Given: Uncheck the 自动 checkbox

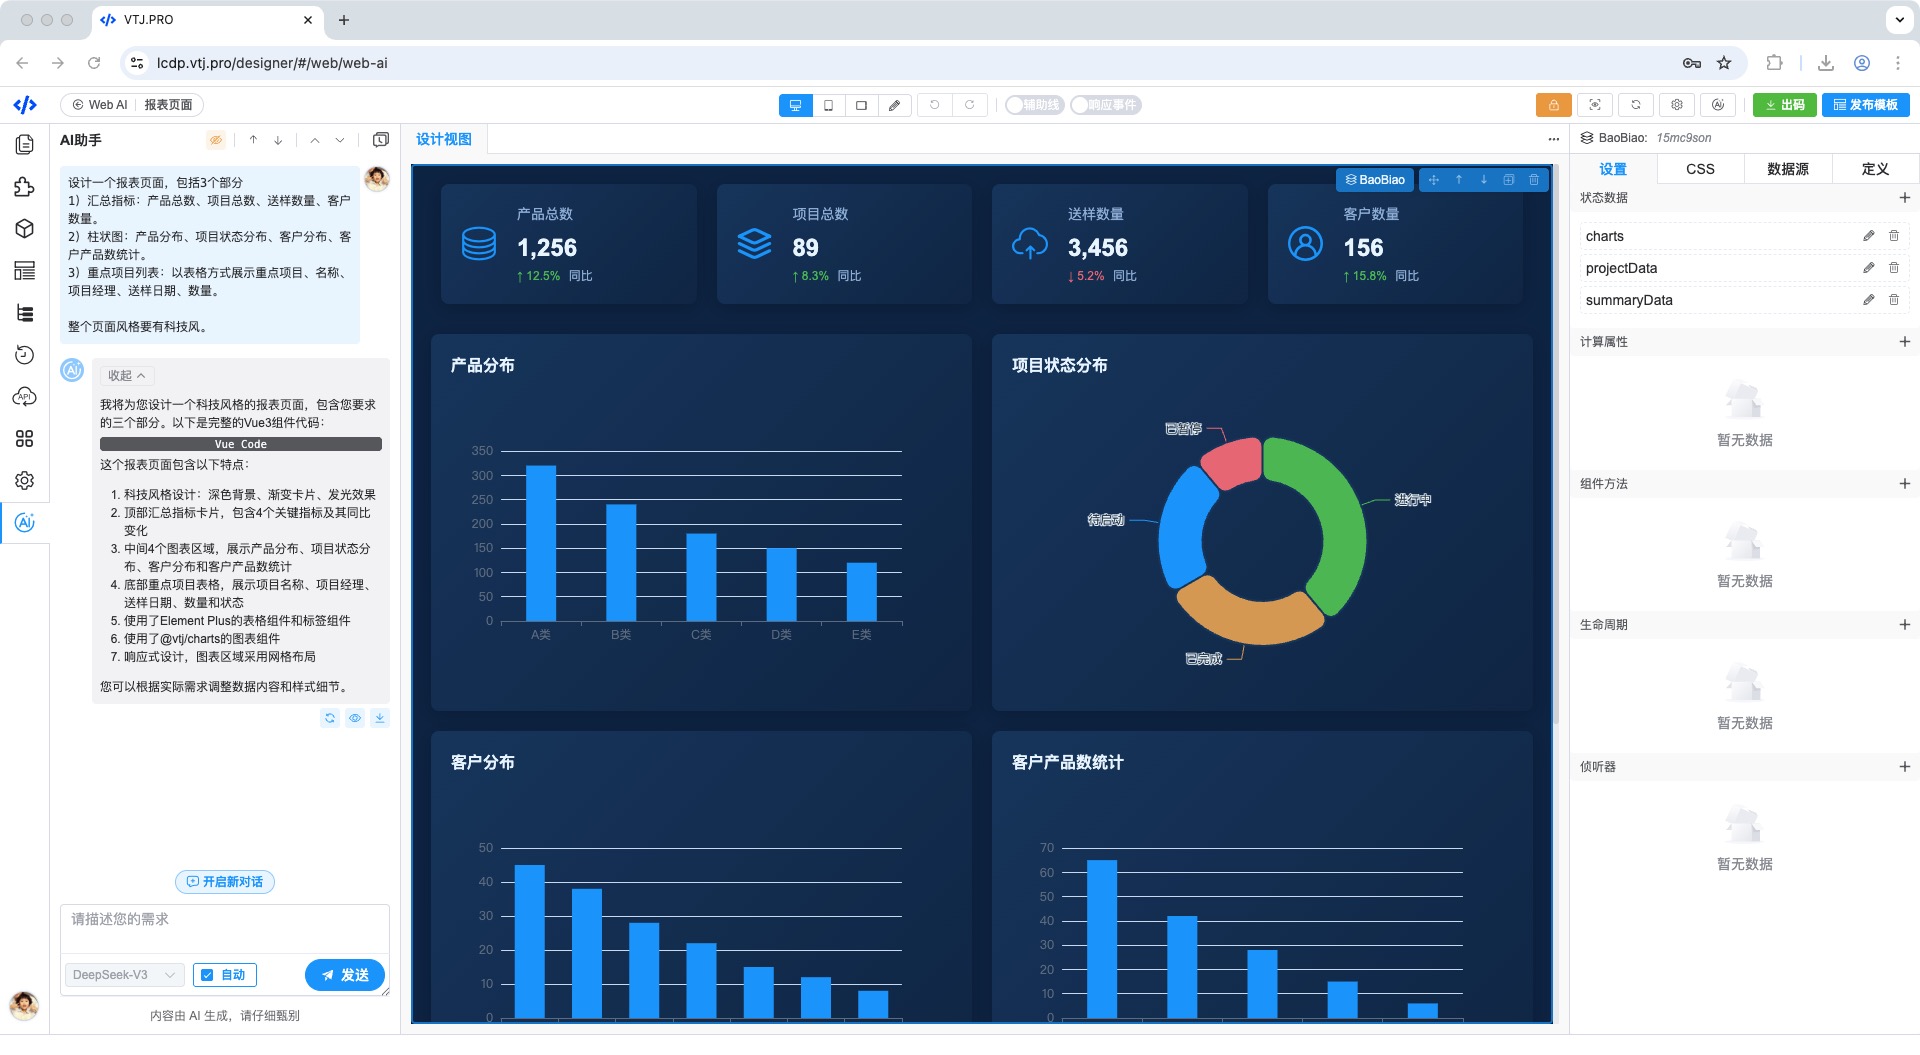Looking at the screenshot, I should coord(207,975).
